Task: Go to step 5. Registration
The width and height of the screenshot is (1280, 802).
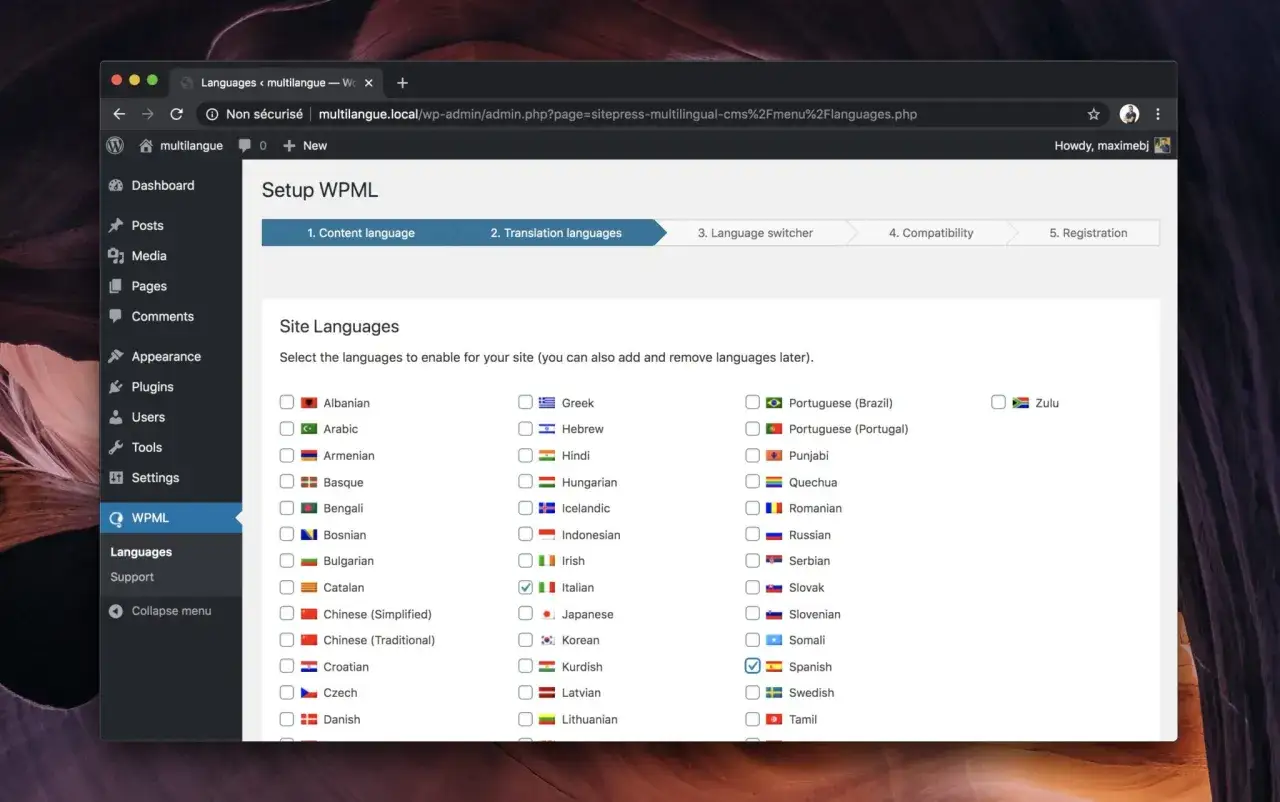Action: point(1088,233)
